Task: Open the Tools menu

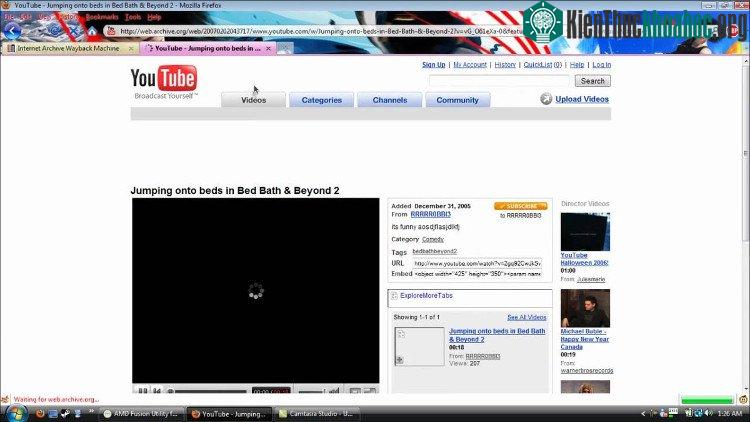Action: click(x=133, y=17)
